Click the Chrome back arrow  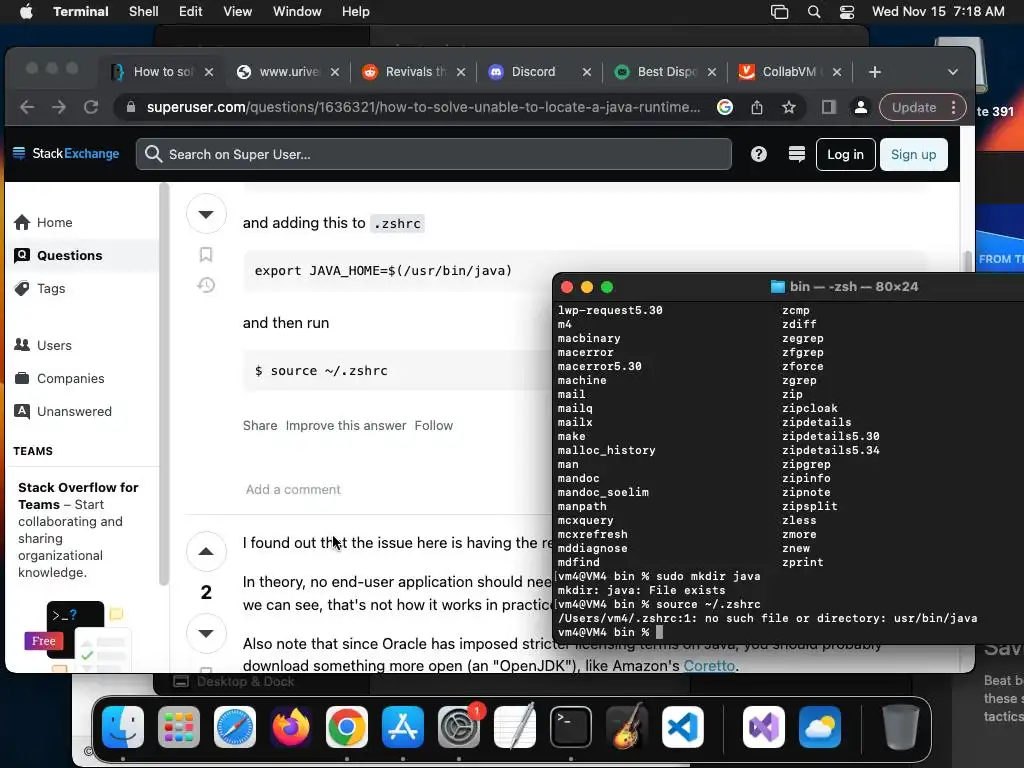(27, 107)
